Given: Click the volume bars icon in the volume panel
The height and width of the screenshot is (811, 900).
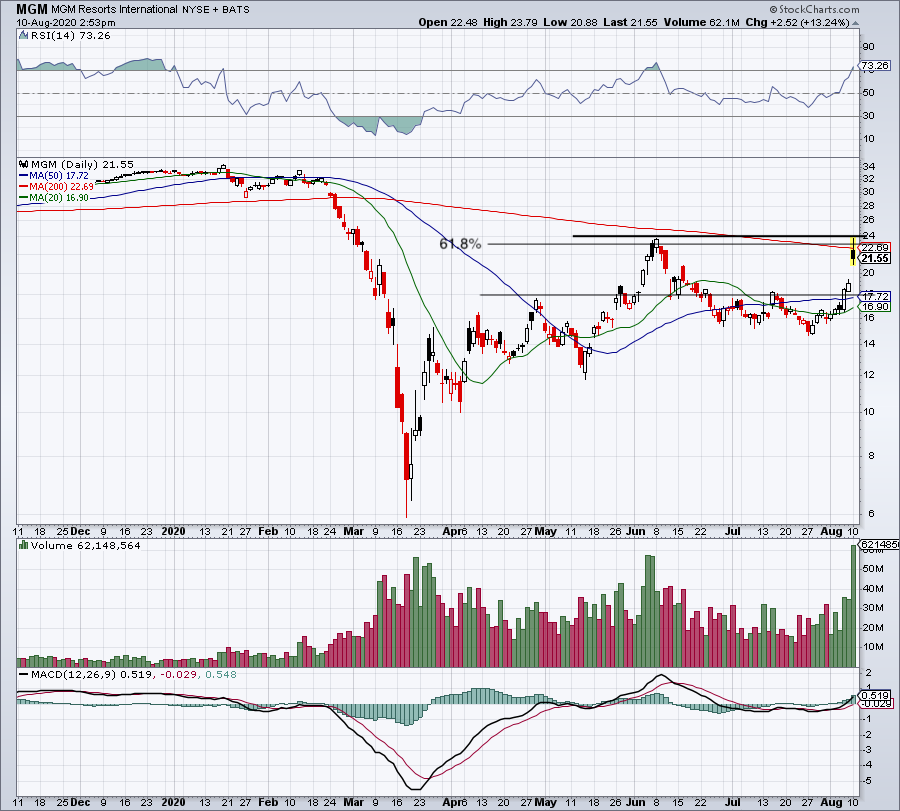Looking at the screenshot, I should pos(24,545).
